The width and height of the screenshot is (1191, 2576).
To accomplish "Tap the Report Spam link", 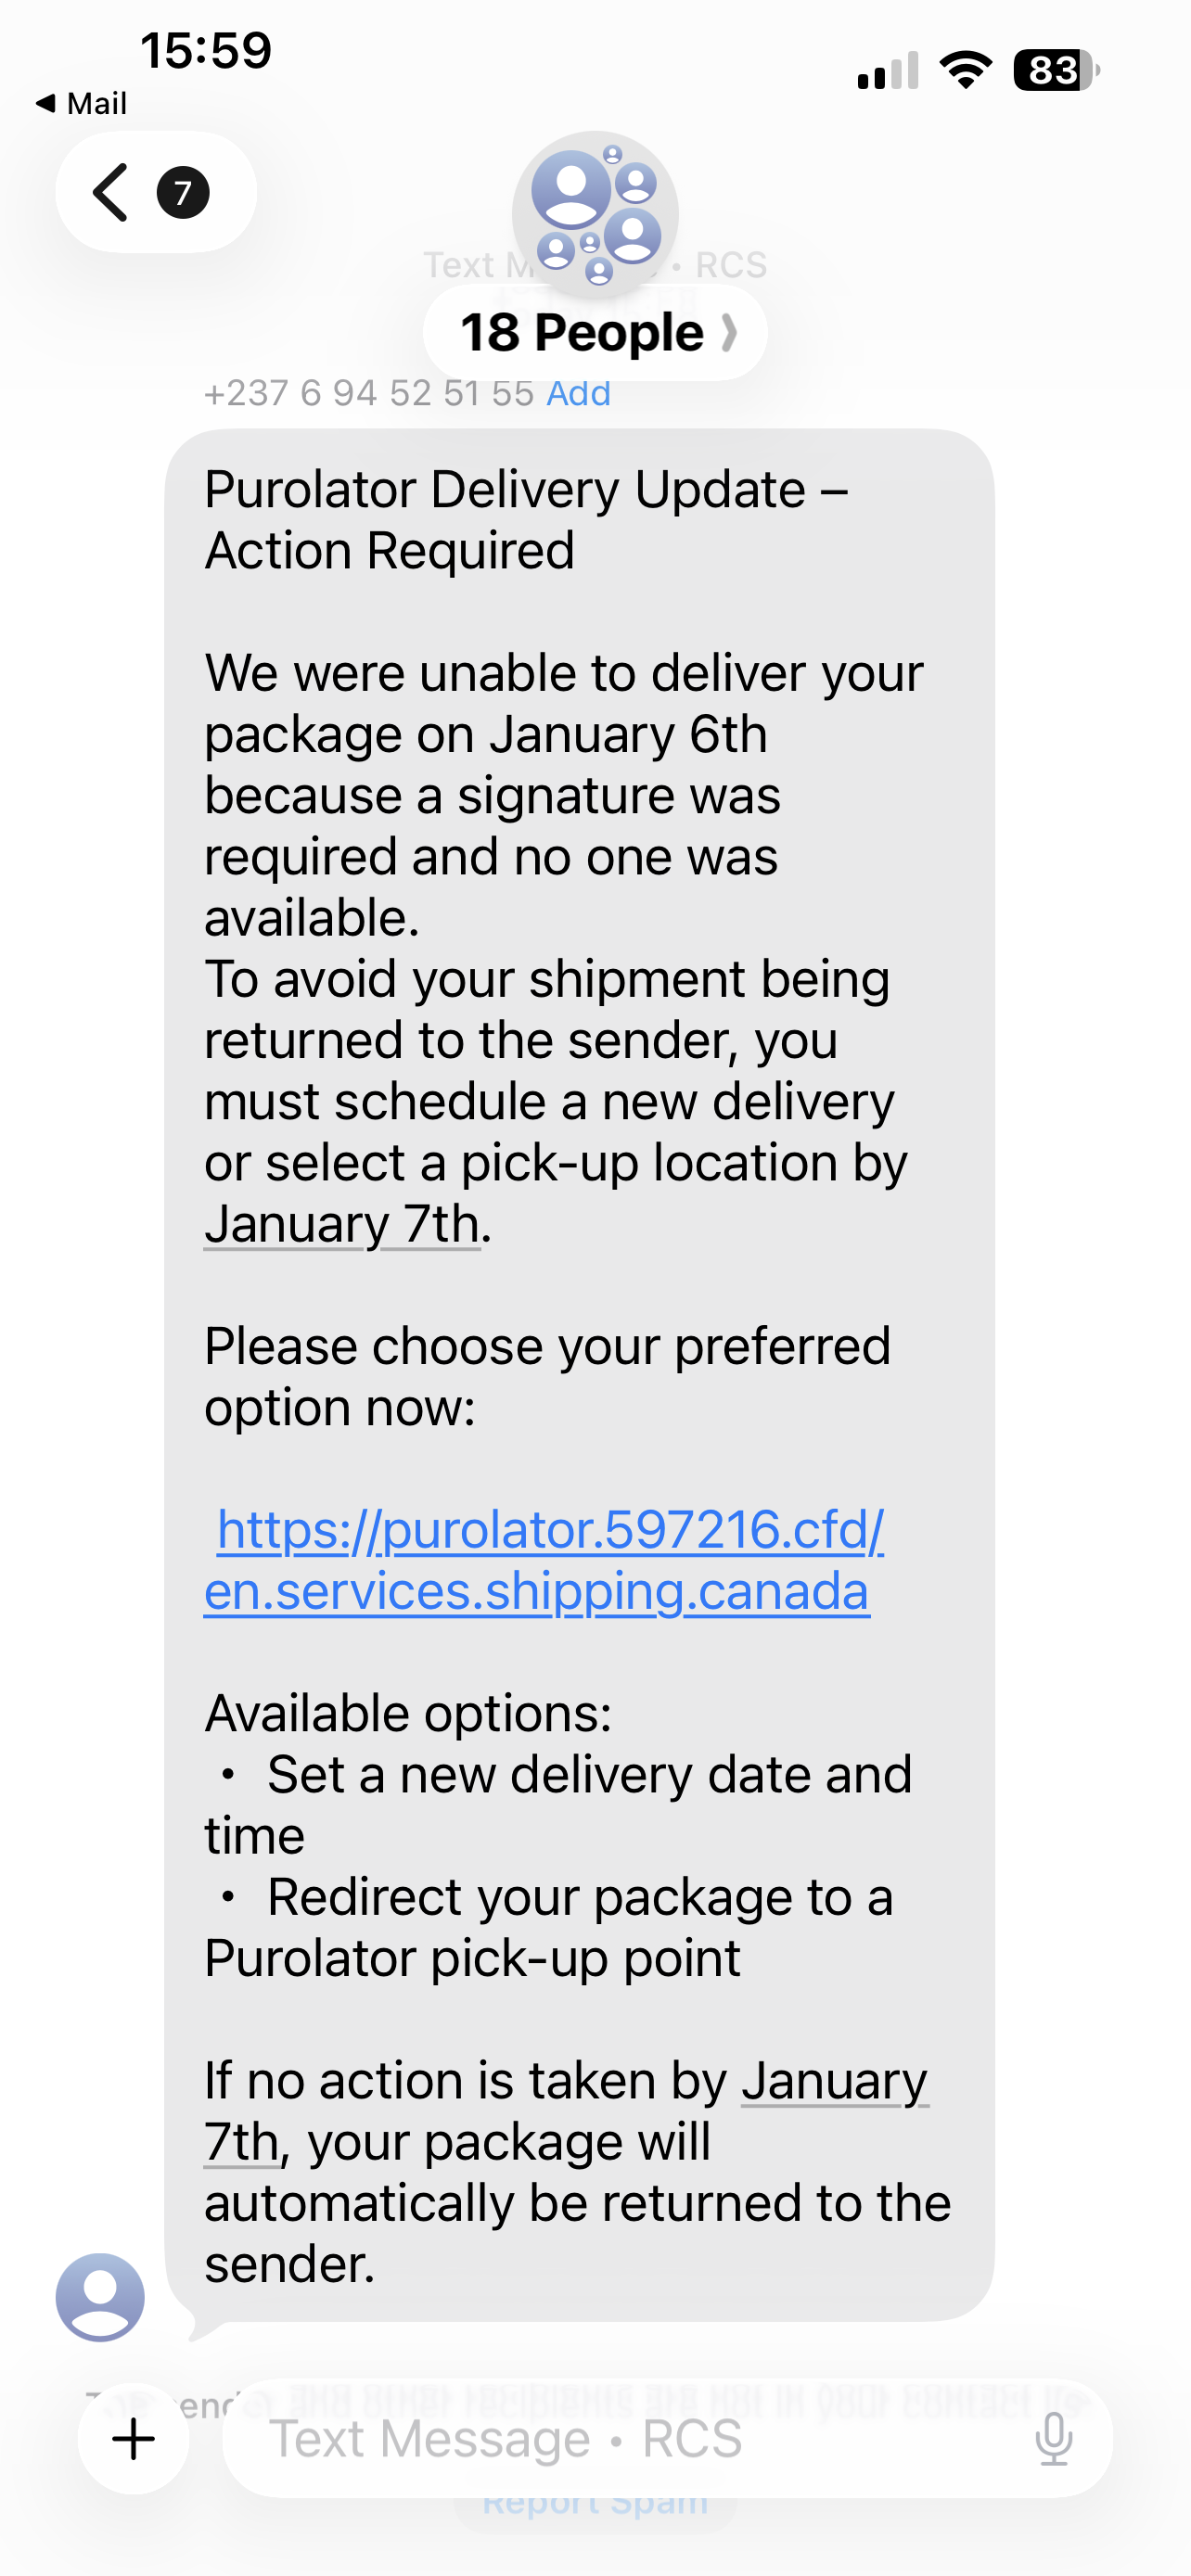I will 595,2502.
